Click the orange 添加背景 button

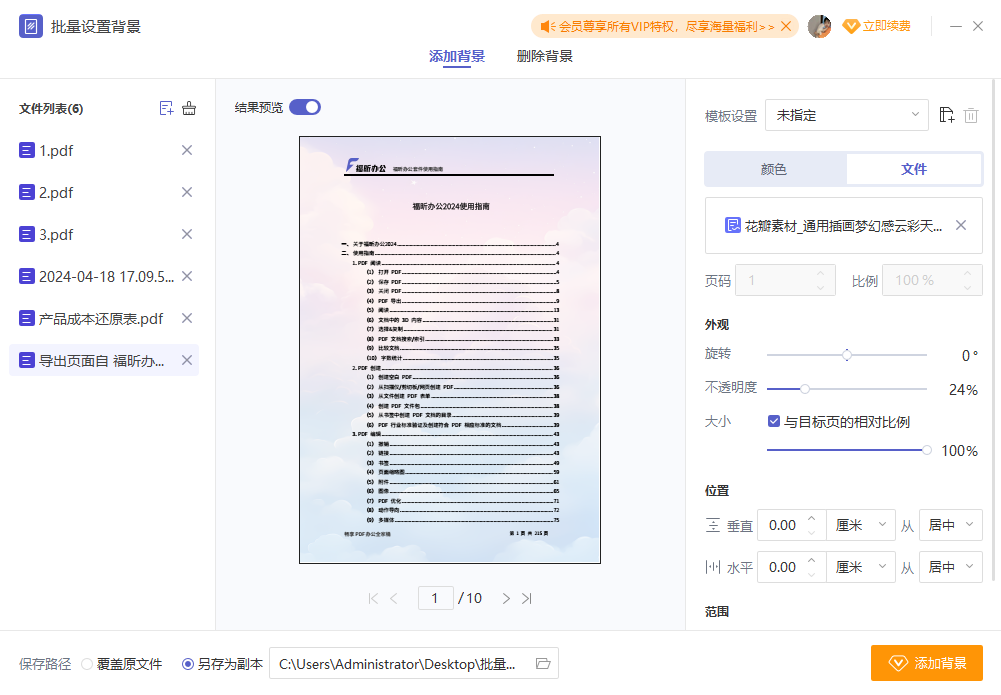point(926,663)
